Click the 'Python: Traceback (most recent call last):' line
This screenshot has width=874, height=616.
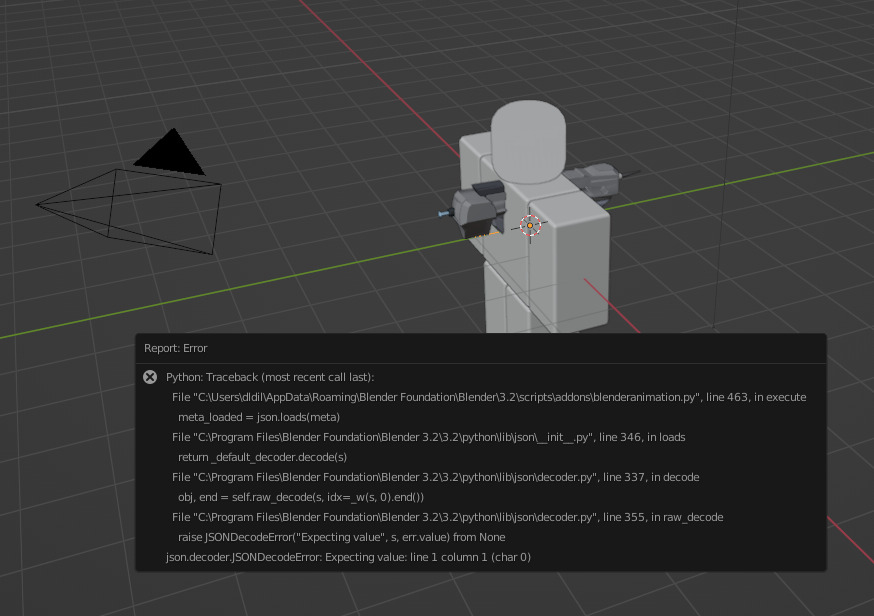pos(270,377)
